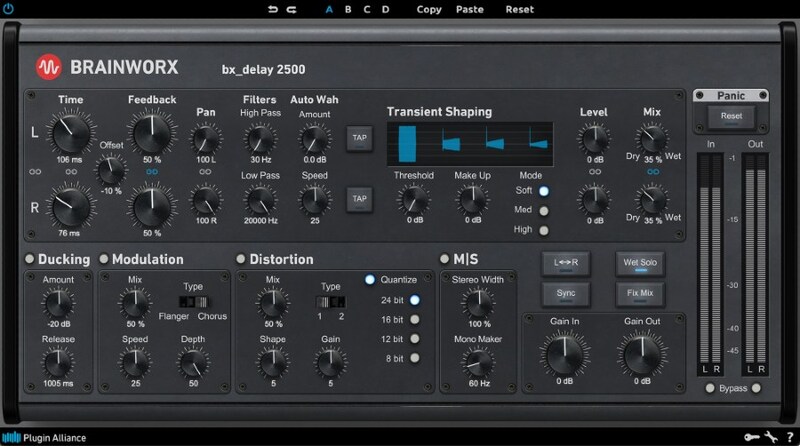Image resolution: width=800 pixels, height=446 pixels.
Task: Click the power icon in the top bar
Action: 11,9
